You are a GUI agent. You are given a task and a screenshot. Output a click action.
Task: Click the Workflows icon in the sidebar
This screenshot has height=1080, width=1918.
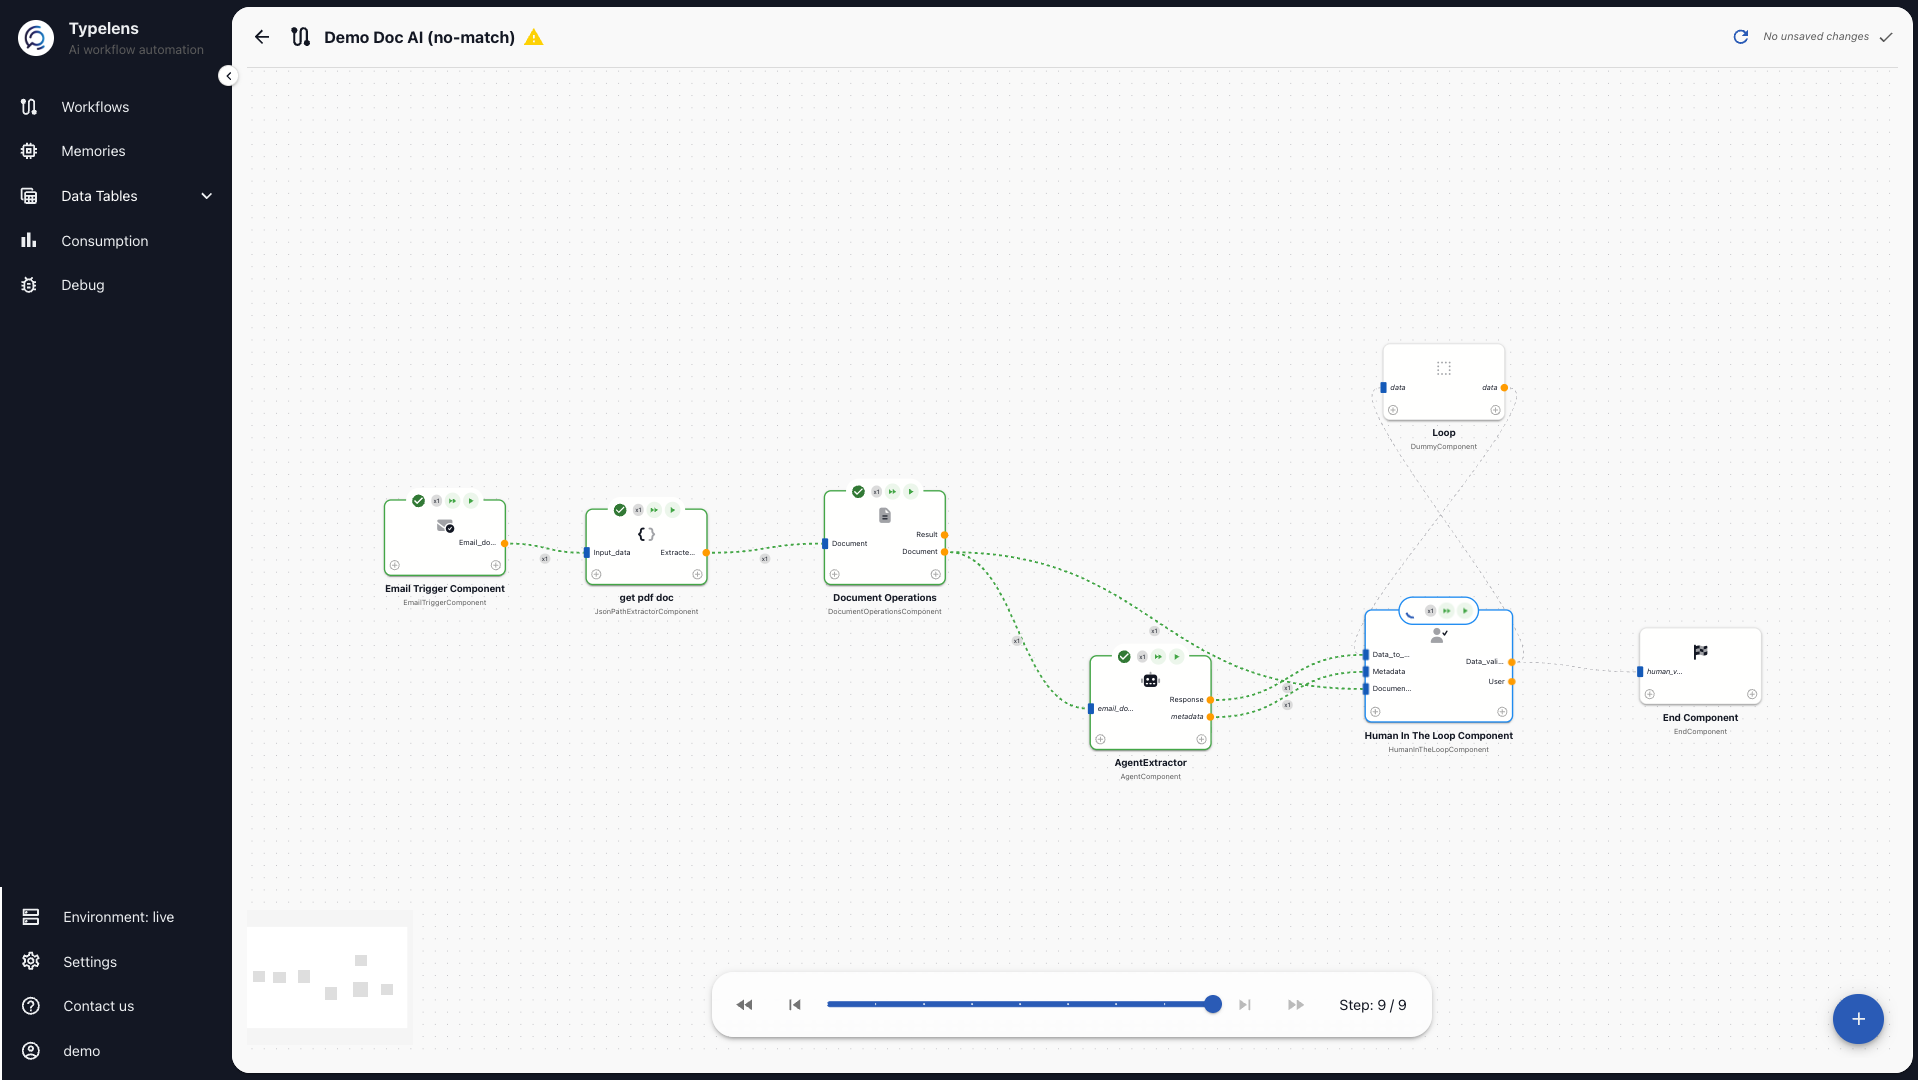29,107
